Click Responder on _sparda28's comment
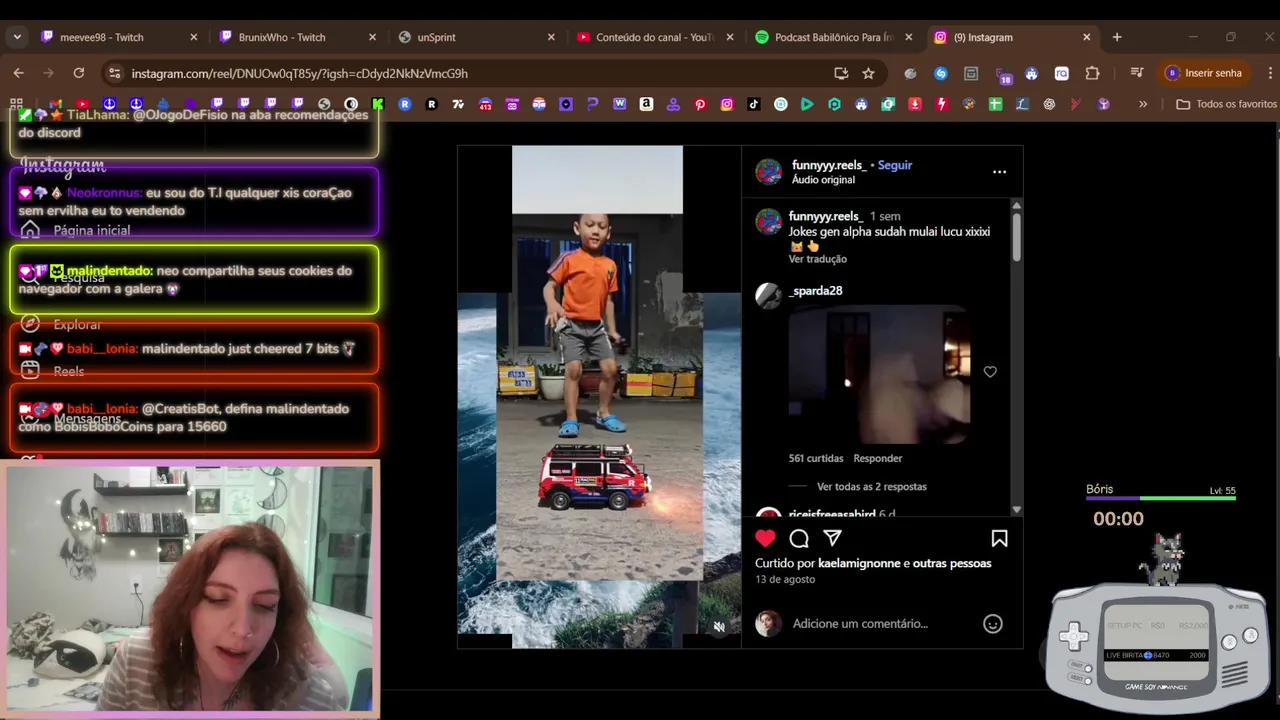The image size is (1280, 720). [x=878, y=458]
